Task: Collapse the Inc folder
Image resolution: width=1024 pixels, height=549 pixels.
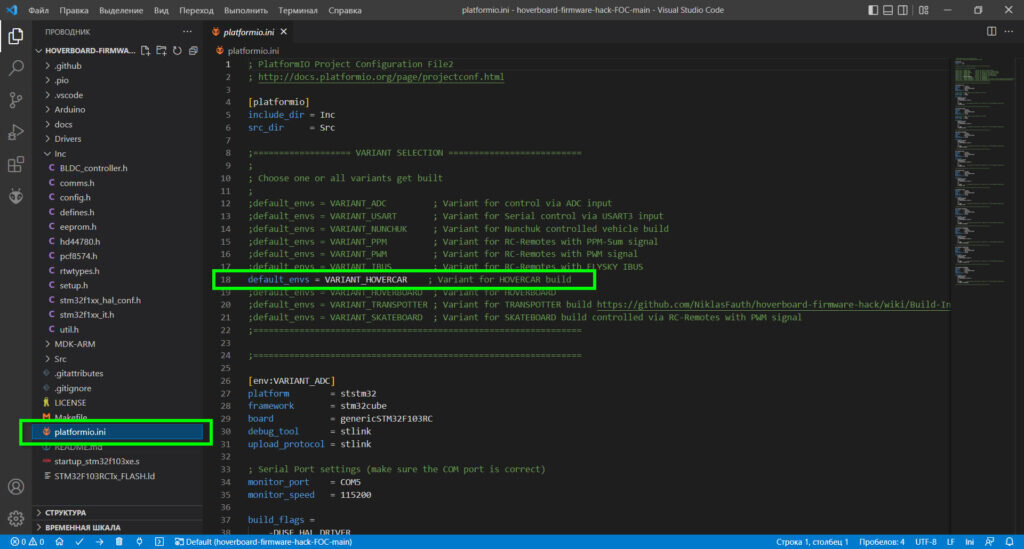Action: pos(118,153)
